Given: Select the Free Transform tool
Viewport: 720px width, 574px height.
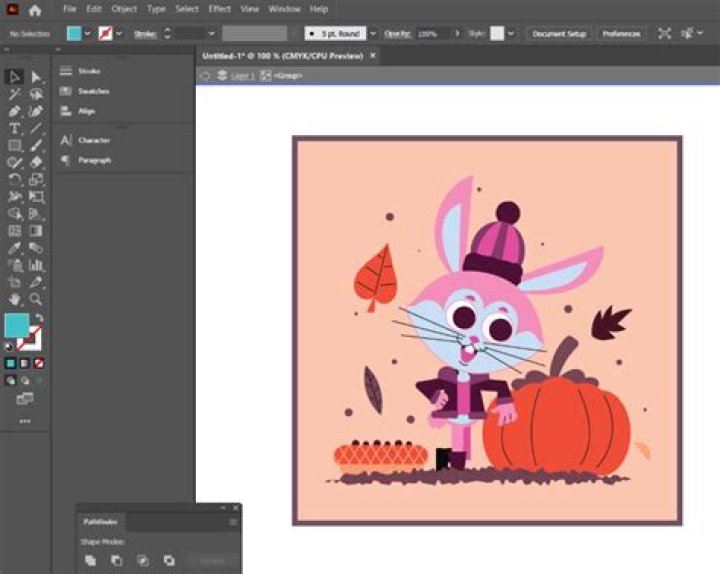Looking at the screenshot, I should pos(36,197).
